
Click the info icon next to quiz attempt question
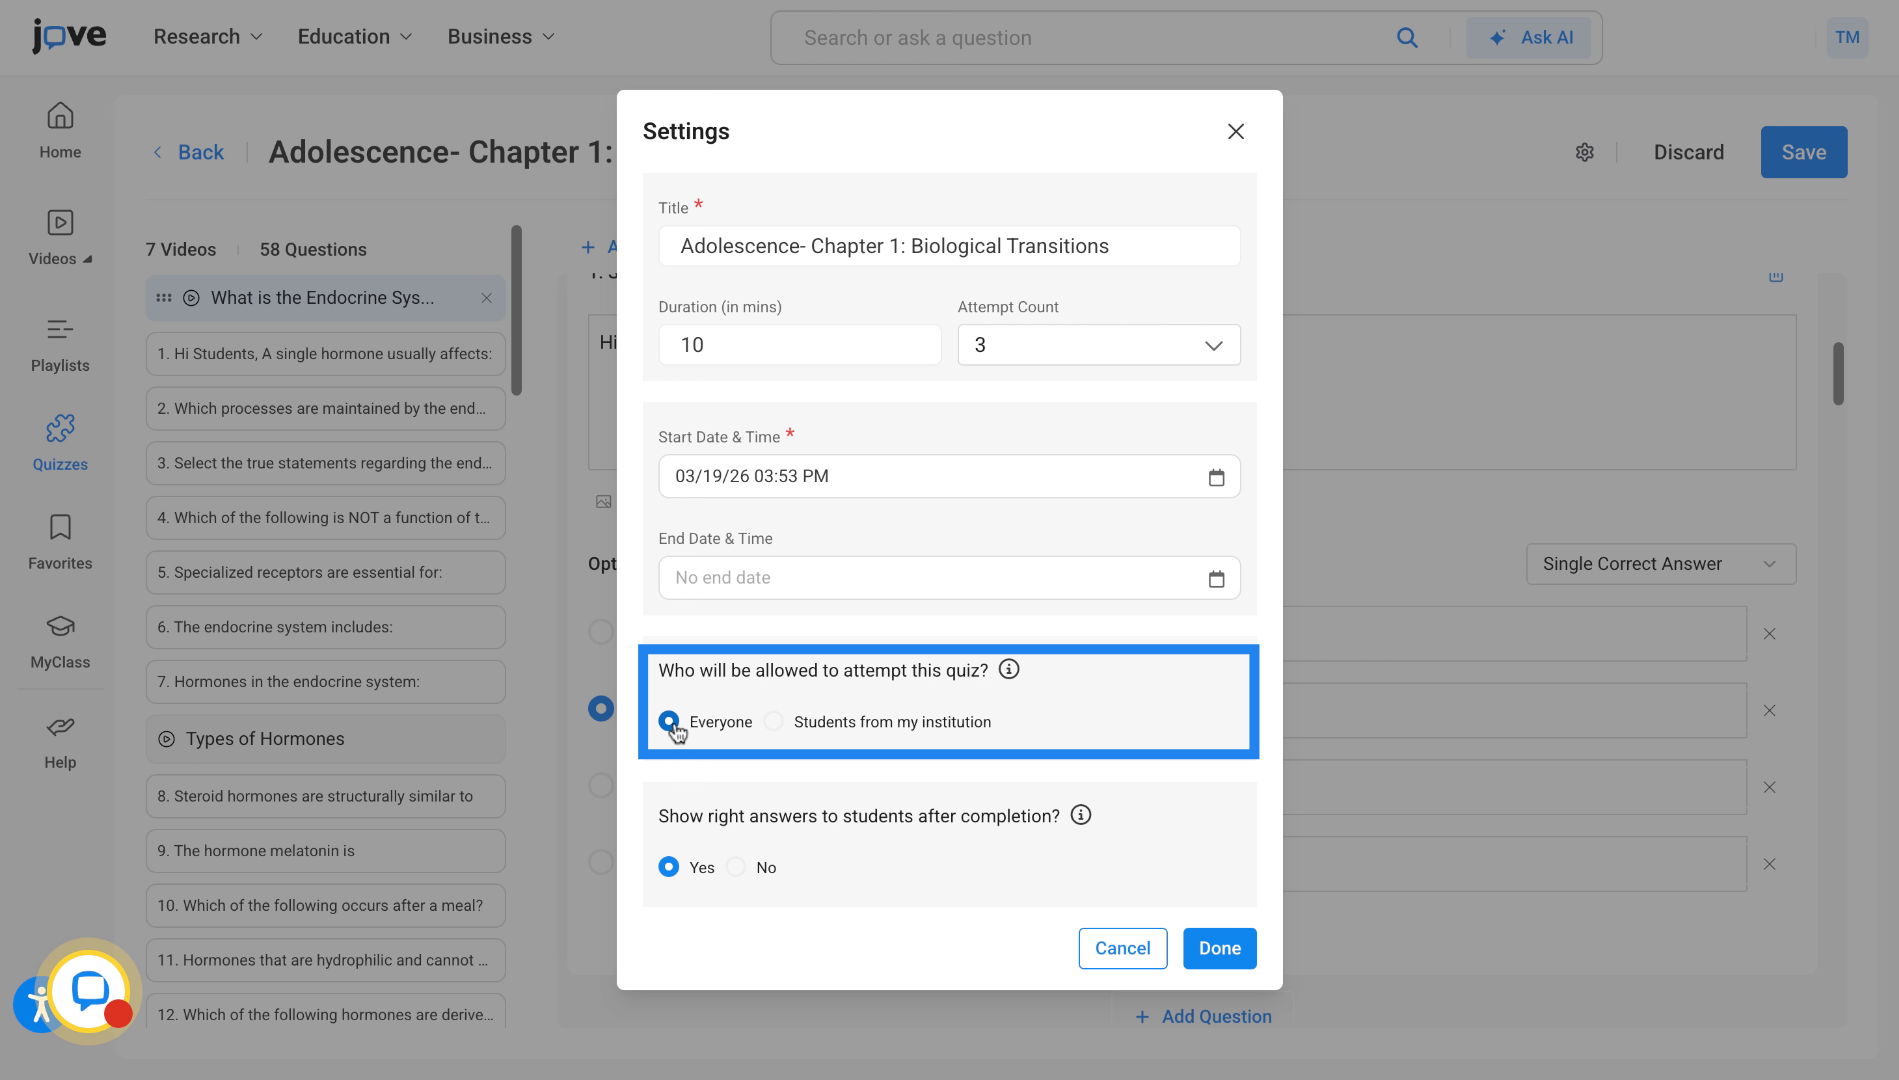[x=1009, y=669]
